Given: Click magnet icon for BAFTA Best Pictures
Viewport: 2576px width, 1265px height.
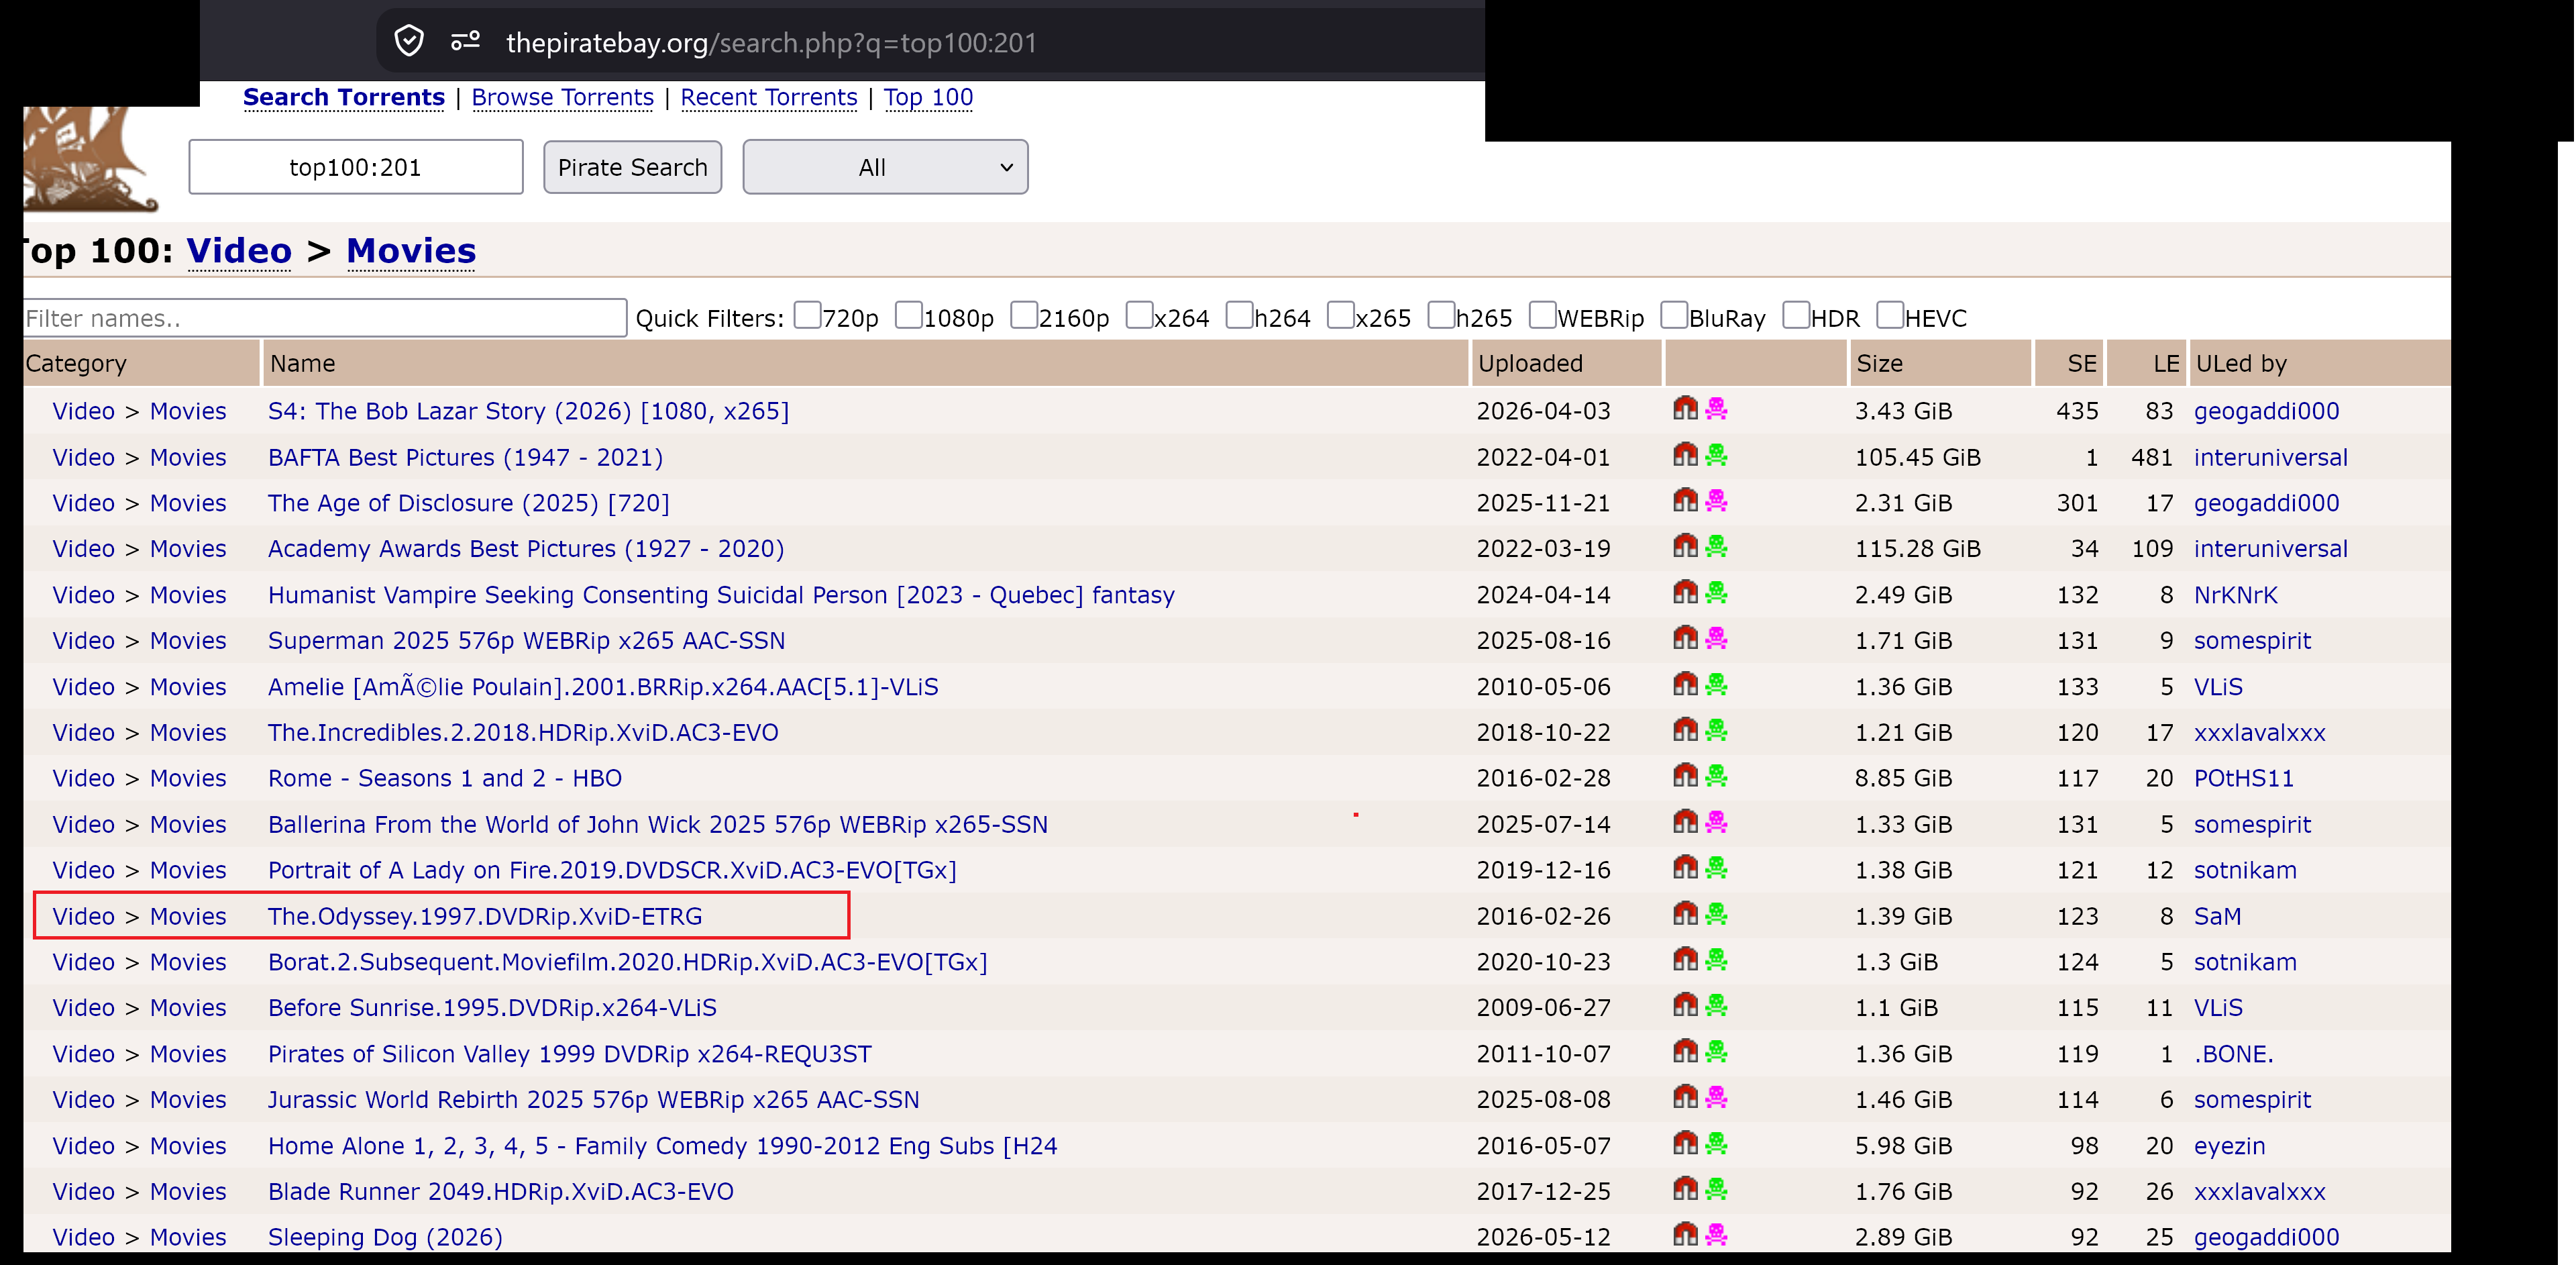Looking at the screenshot, I should 1685,454.
